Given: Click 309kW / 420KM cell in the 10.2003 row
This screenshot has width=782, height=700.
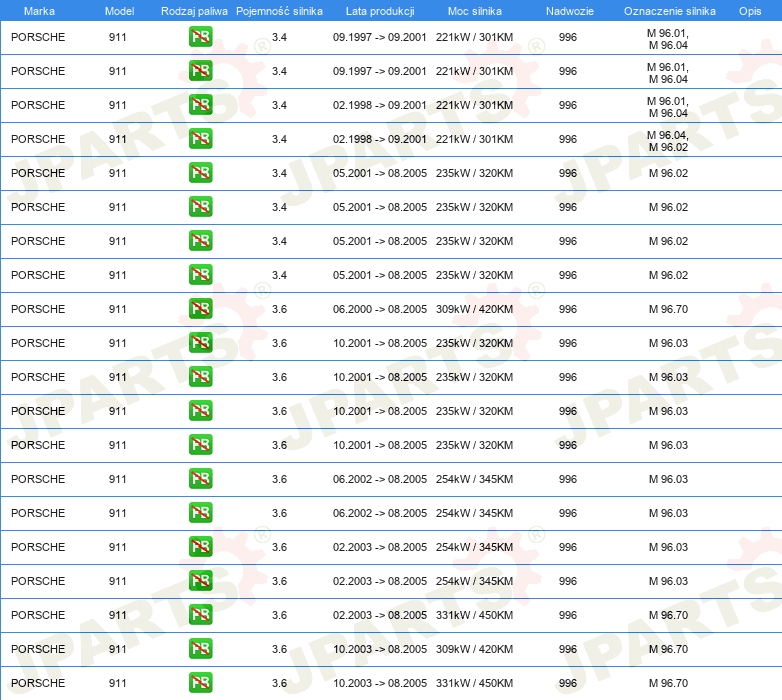Looking at the screenshot, I should (x=474, y=649).
